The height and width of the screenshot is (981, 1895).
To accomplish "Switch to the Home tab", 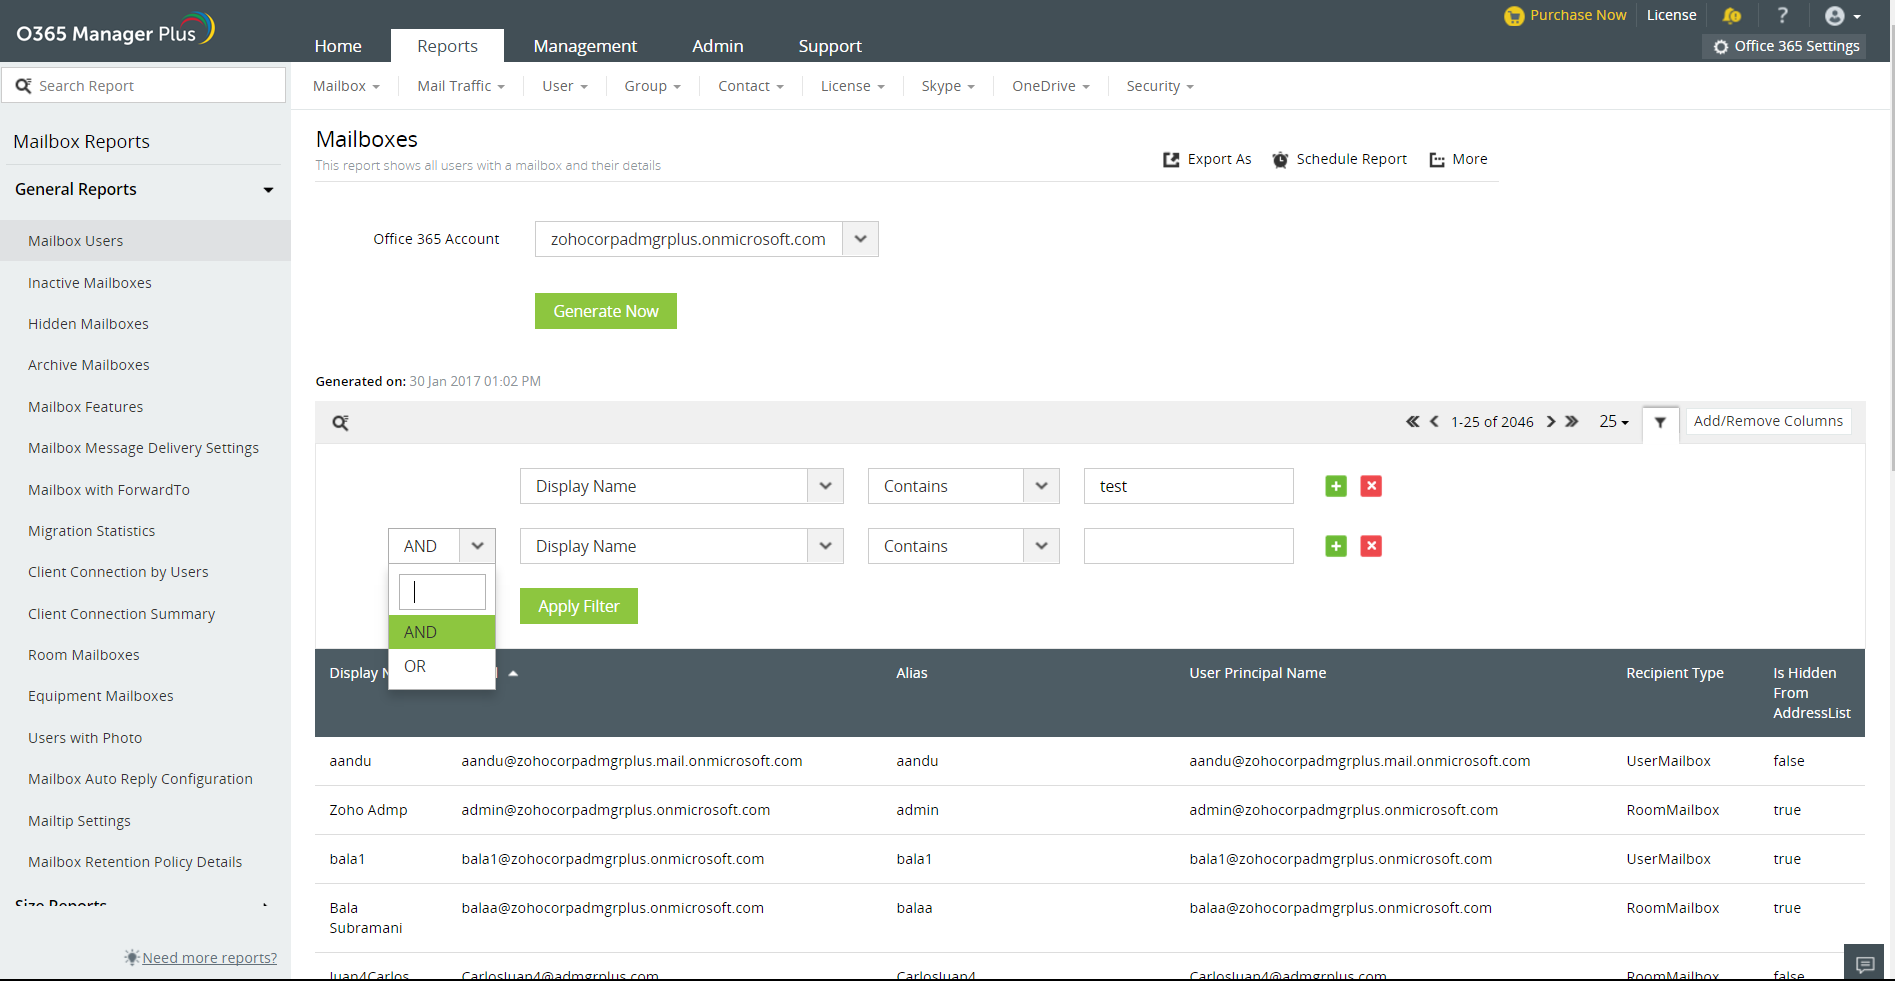I will [338, 46].
